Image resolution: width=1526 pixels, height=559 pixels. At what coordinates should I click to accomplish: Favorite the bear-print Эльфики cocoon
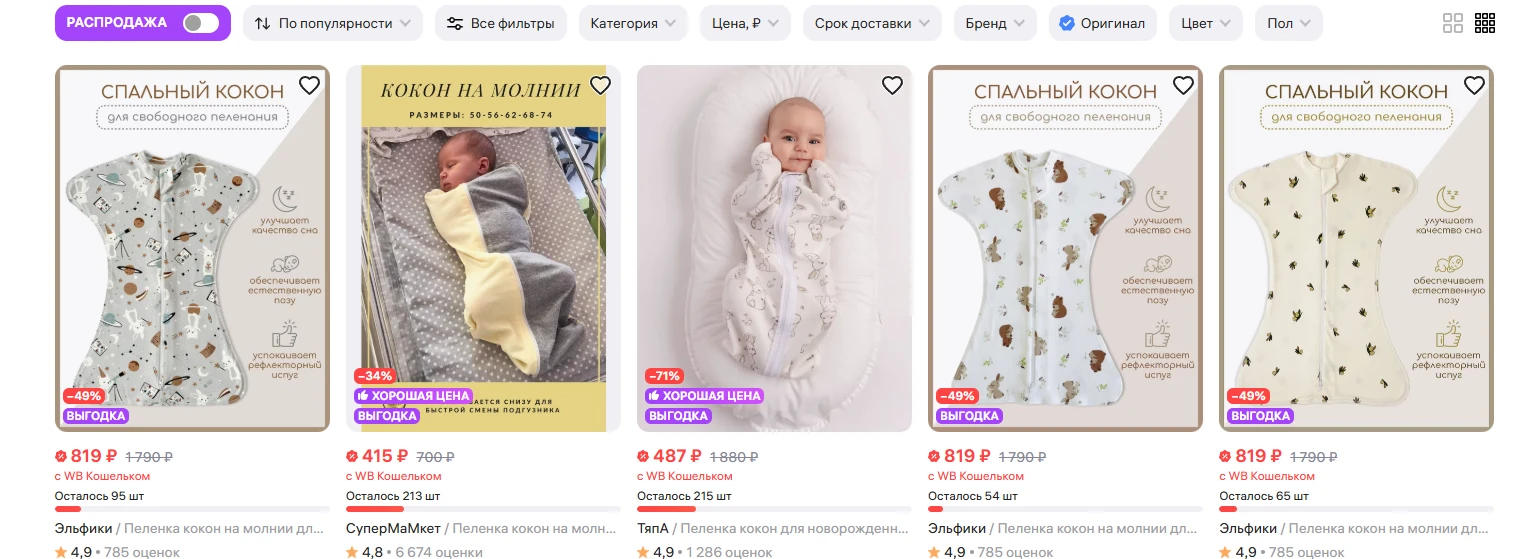pos(1183,86)
